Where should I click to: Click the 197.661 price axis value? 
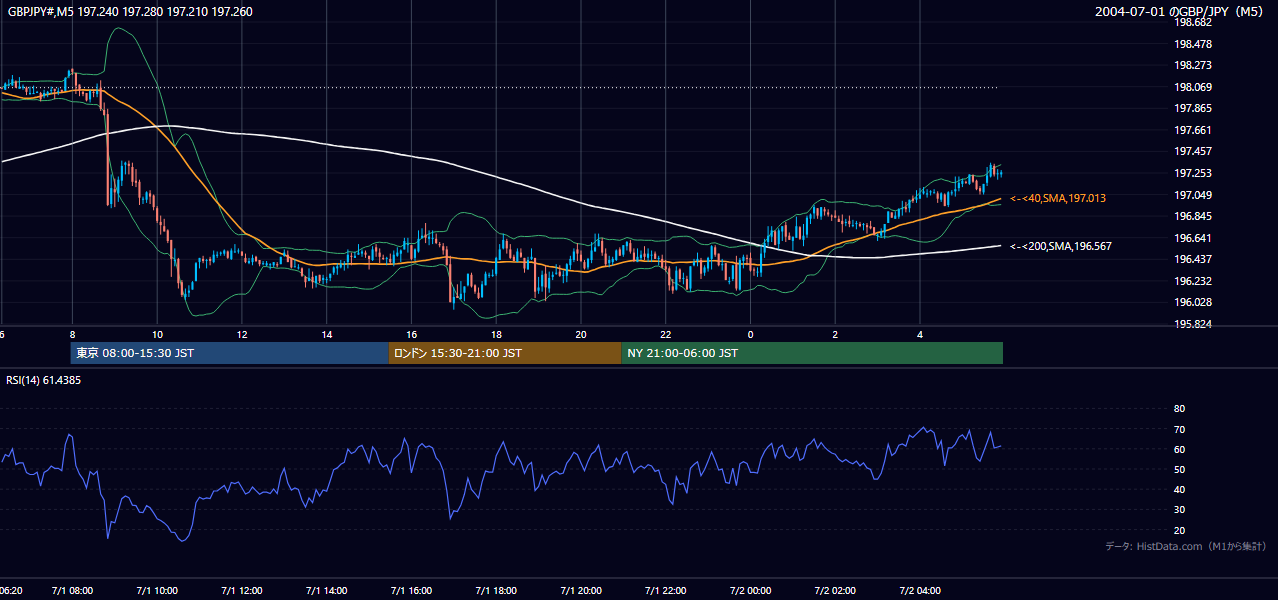1192,130
